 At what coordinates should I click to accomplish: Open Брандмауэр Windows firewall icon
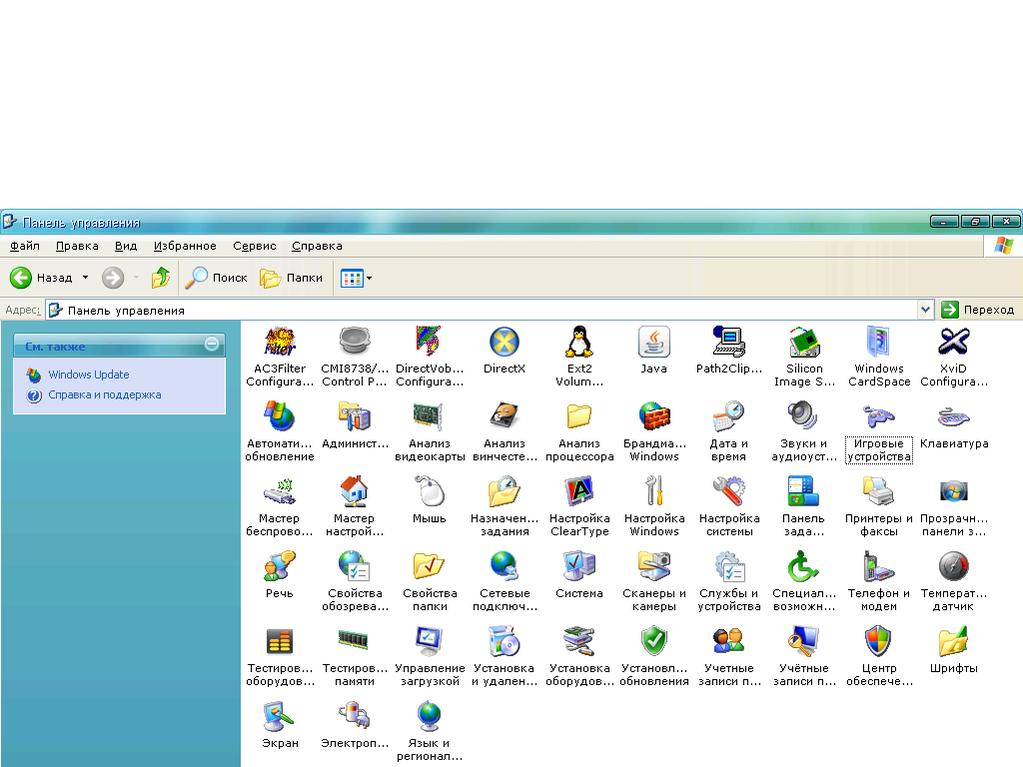coord(654,418)
